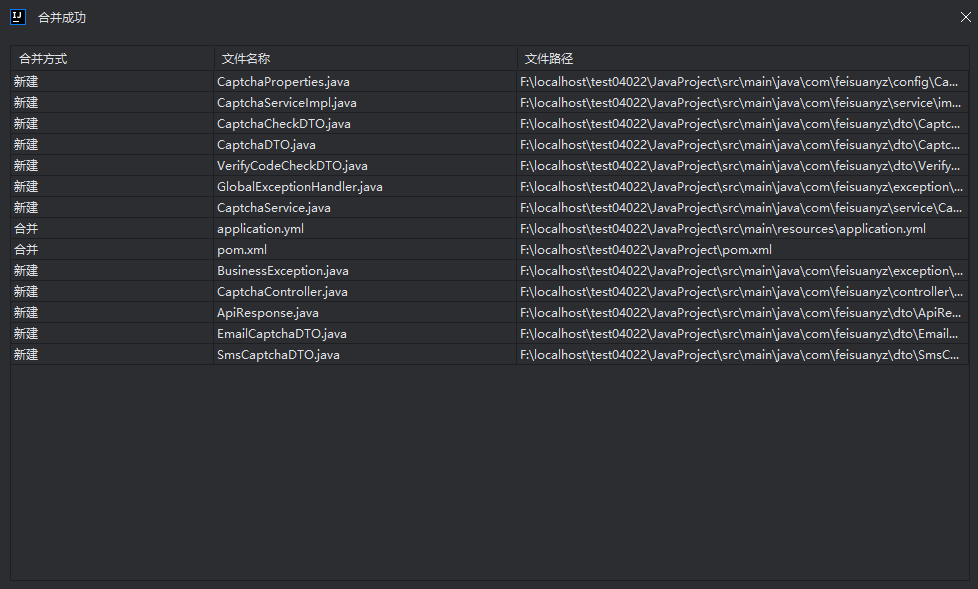The width and height of the screenshot is (978, 589).
Task: Select the CaptchaProperties.java row
Action: tap(283, 82)
